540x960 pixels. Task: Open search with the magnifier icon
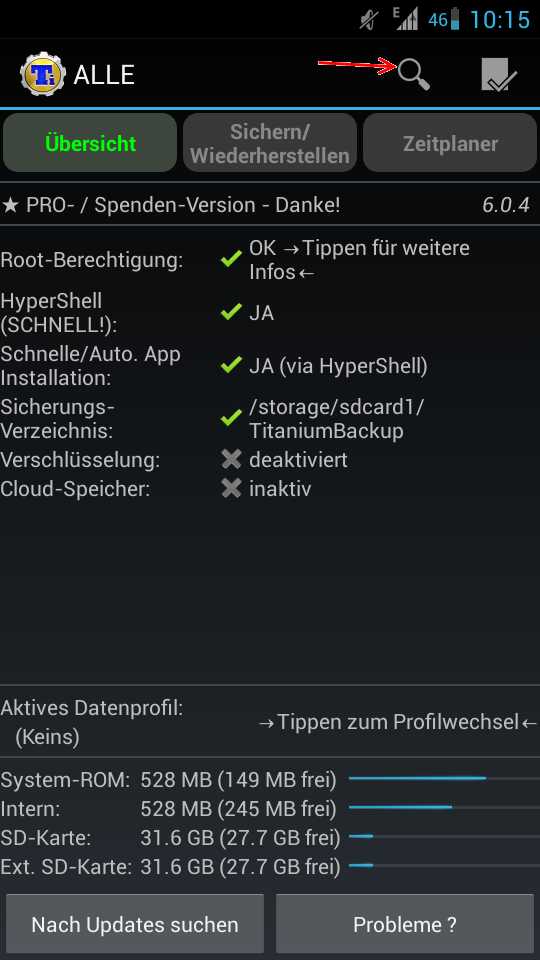click(414, 75)
